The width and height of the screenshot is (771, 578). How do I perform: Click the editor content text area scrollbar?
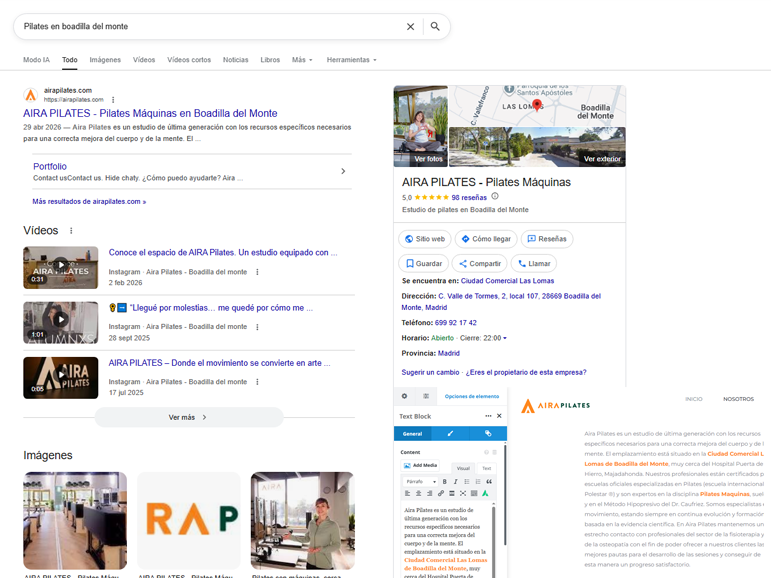(x=493, y=541)
